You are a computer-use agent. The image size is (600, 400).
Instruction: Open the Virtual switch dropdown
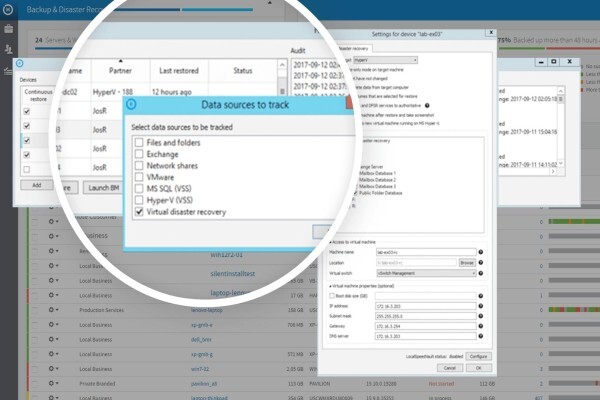[426, 273]
